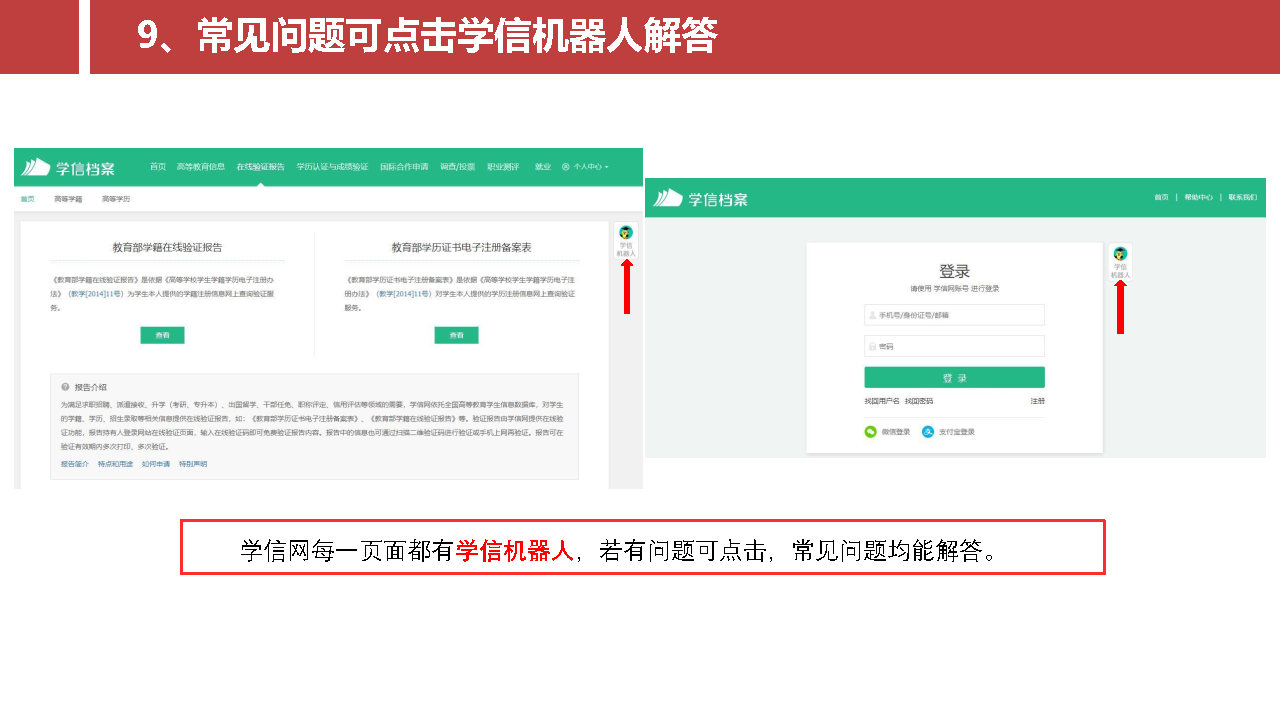Viewport: 1280px width, 720px height.
Task: Click 学信档案 logo on the login page header
Action: click(702, 198)
